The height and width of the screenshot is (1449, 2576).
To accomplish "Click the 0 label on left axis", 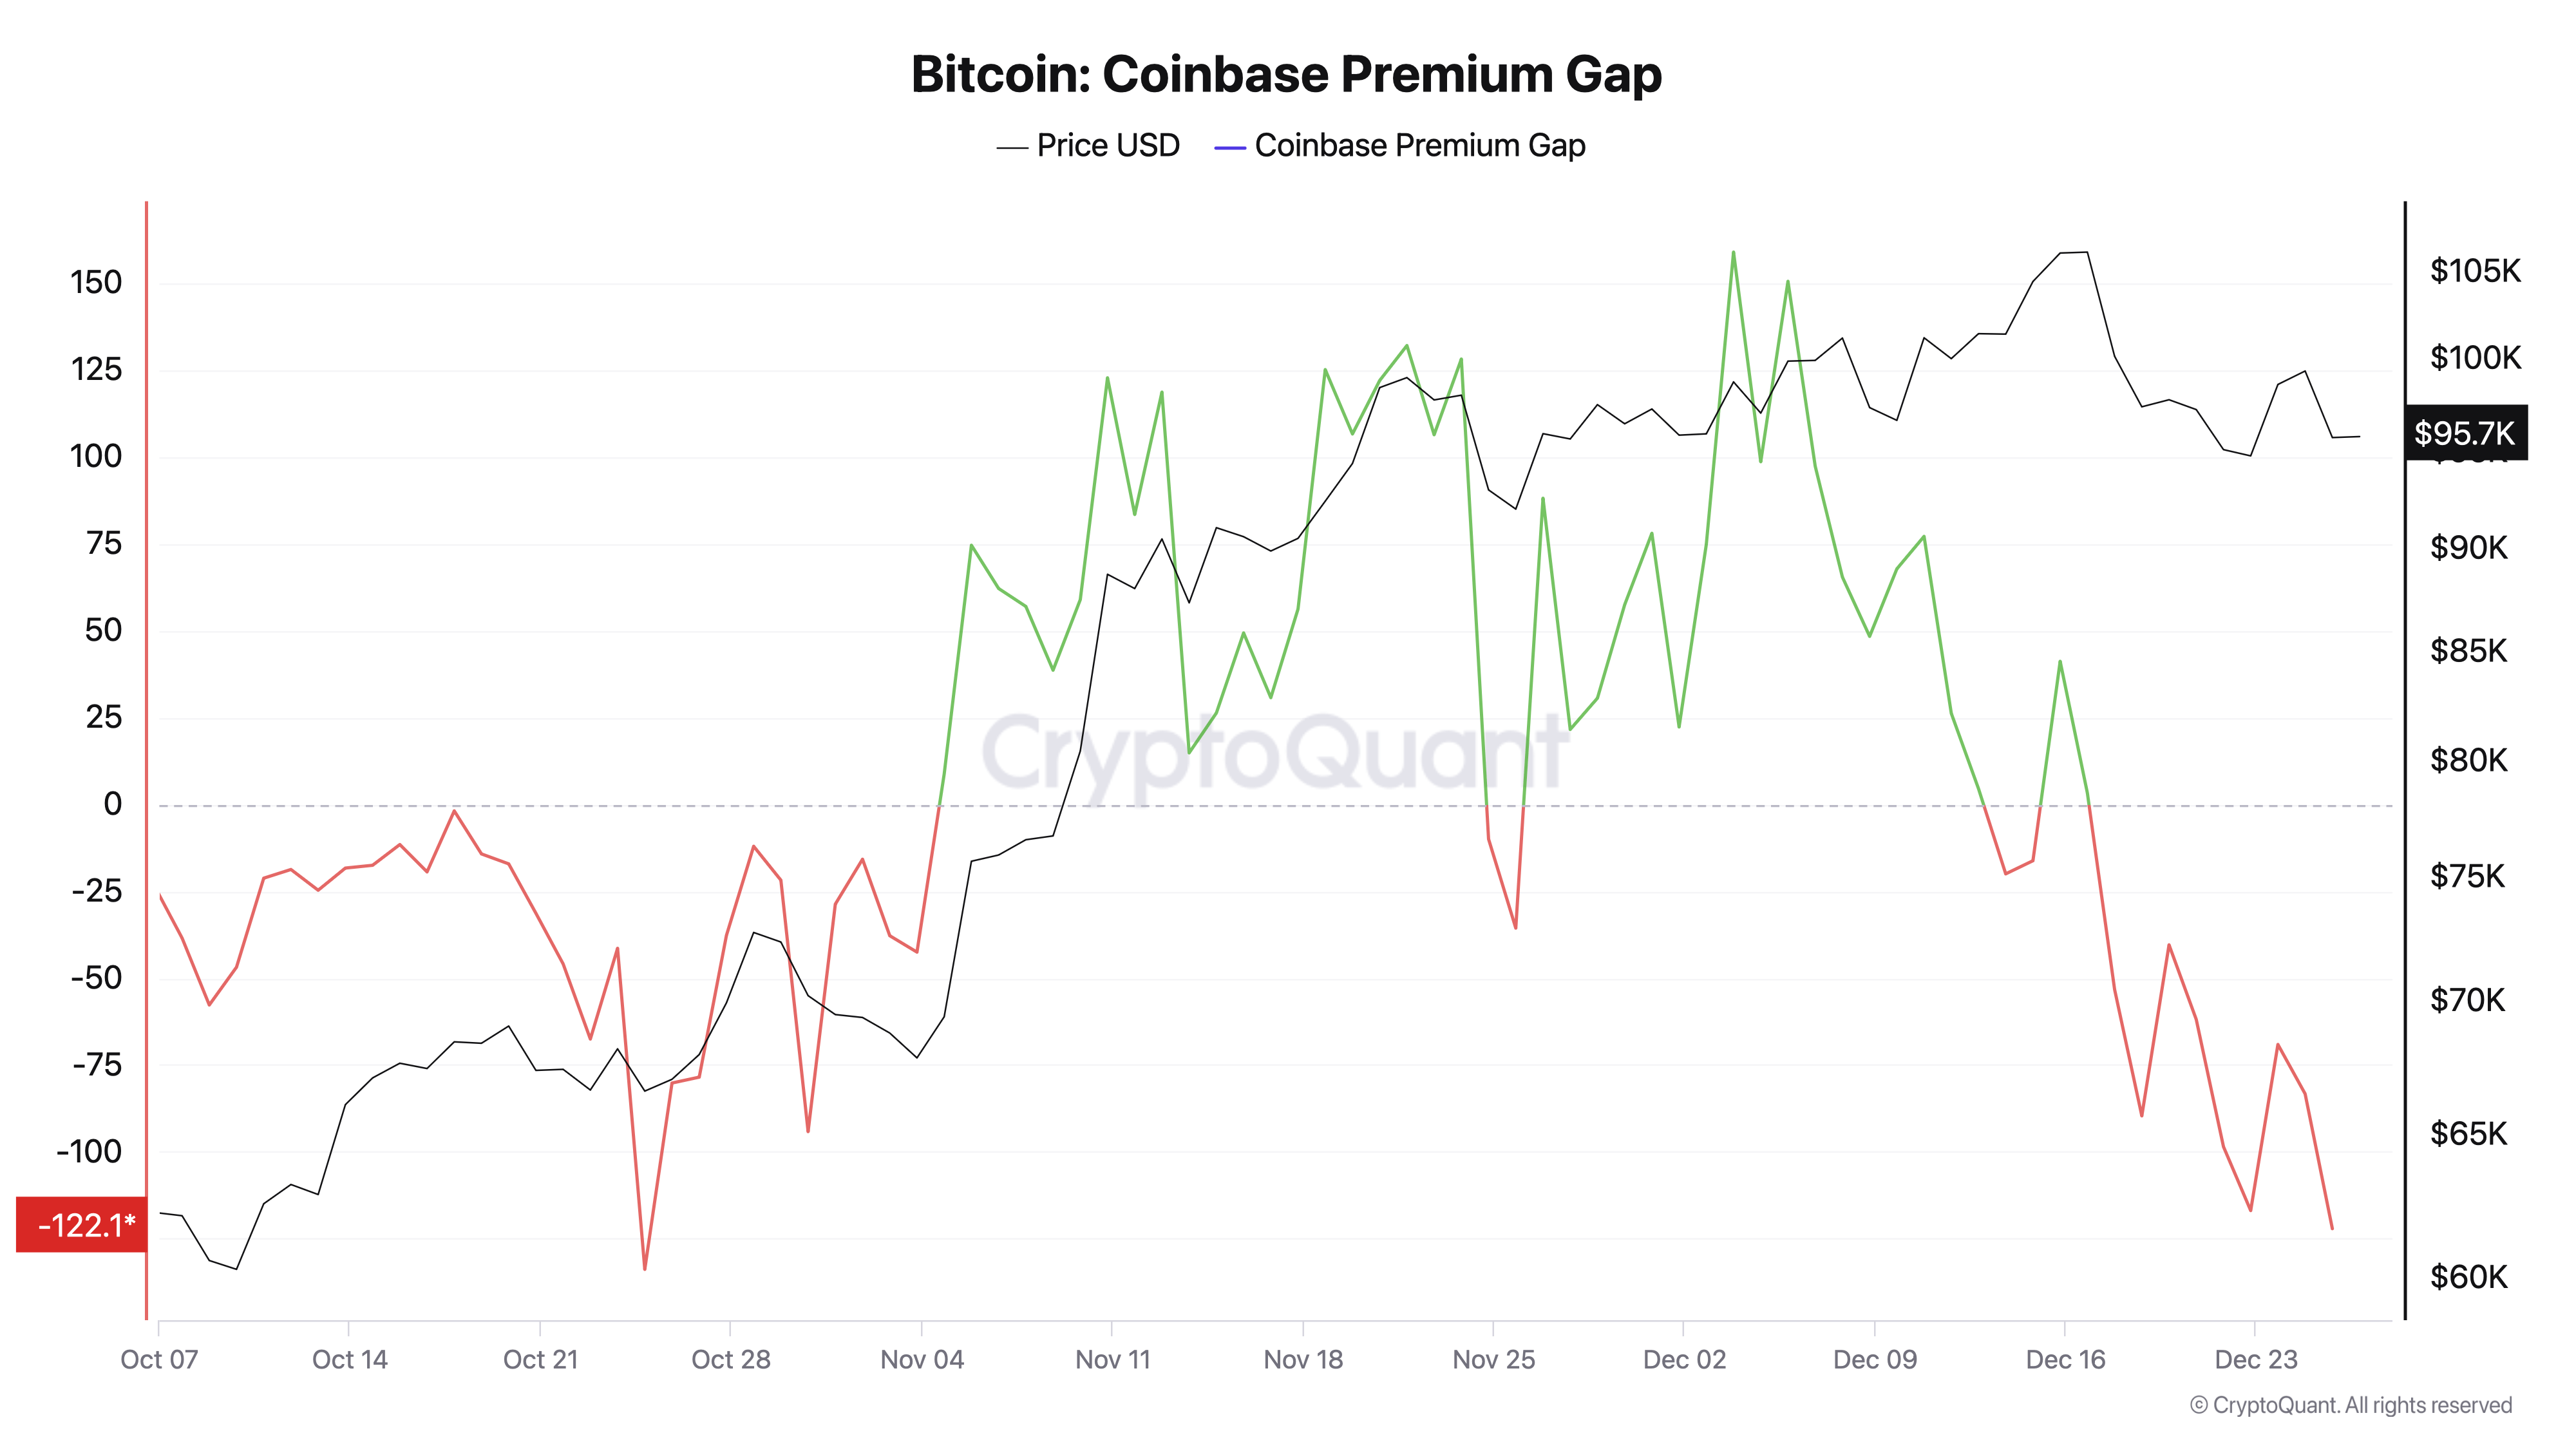I will 112,804.
